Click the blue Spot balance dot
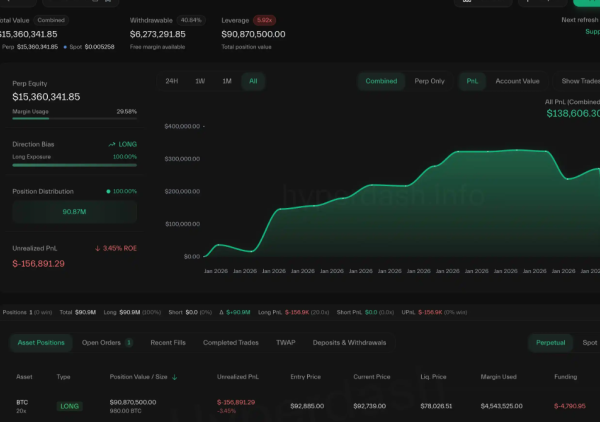Image resolution: width=600 pixels, height=422 pixels. (66, 46)
